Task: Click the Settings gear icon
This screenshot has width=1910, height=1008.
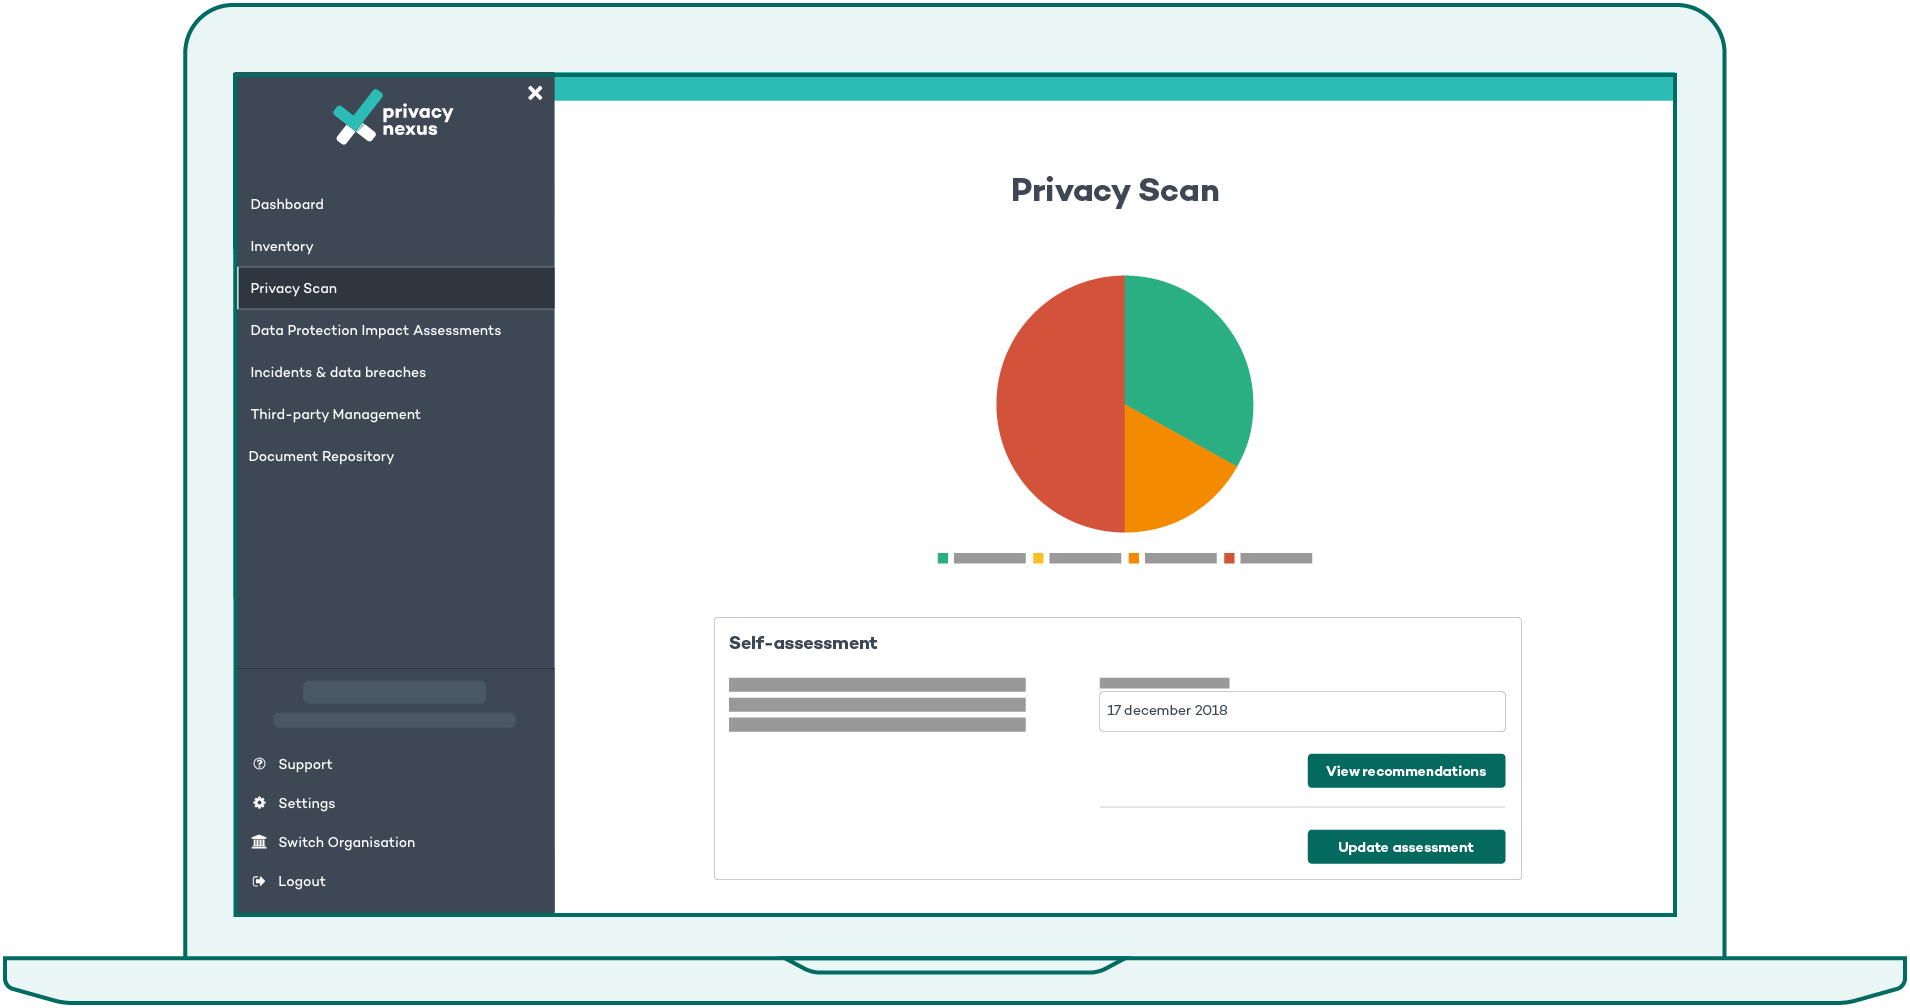Action: coord(259,803)
